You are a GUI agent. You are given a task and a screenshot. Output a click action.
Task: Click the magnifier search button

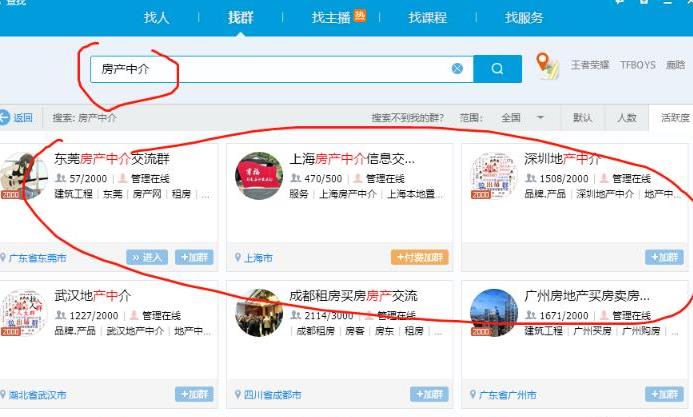(497, 69)
